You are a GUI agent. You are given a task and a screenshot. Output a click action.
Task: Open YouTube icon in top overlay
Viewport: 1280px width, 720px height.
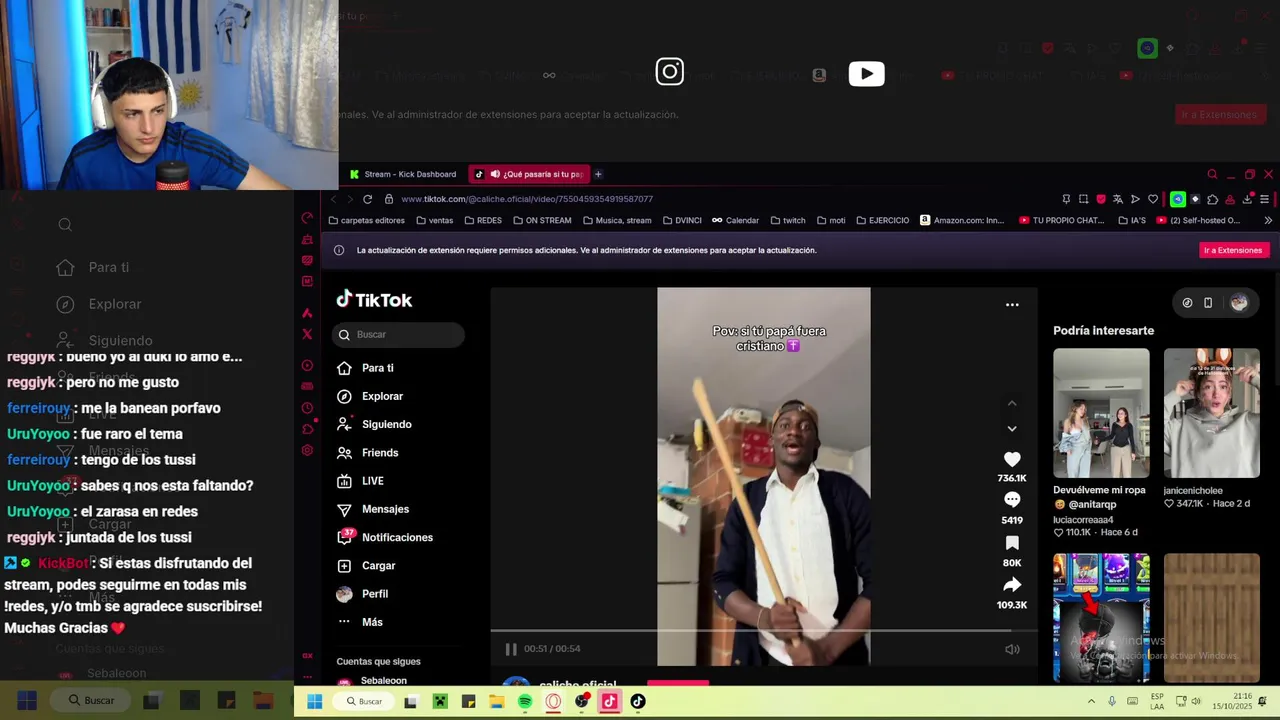866,73
